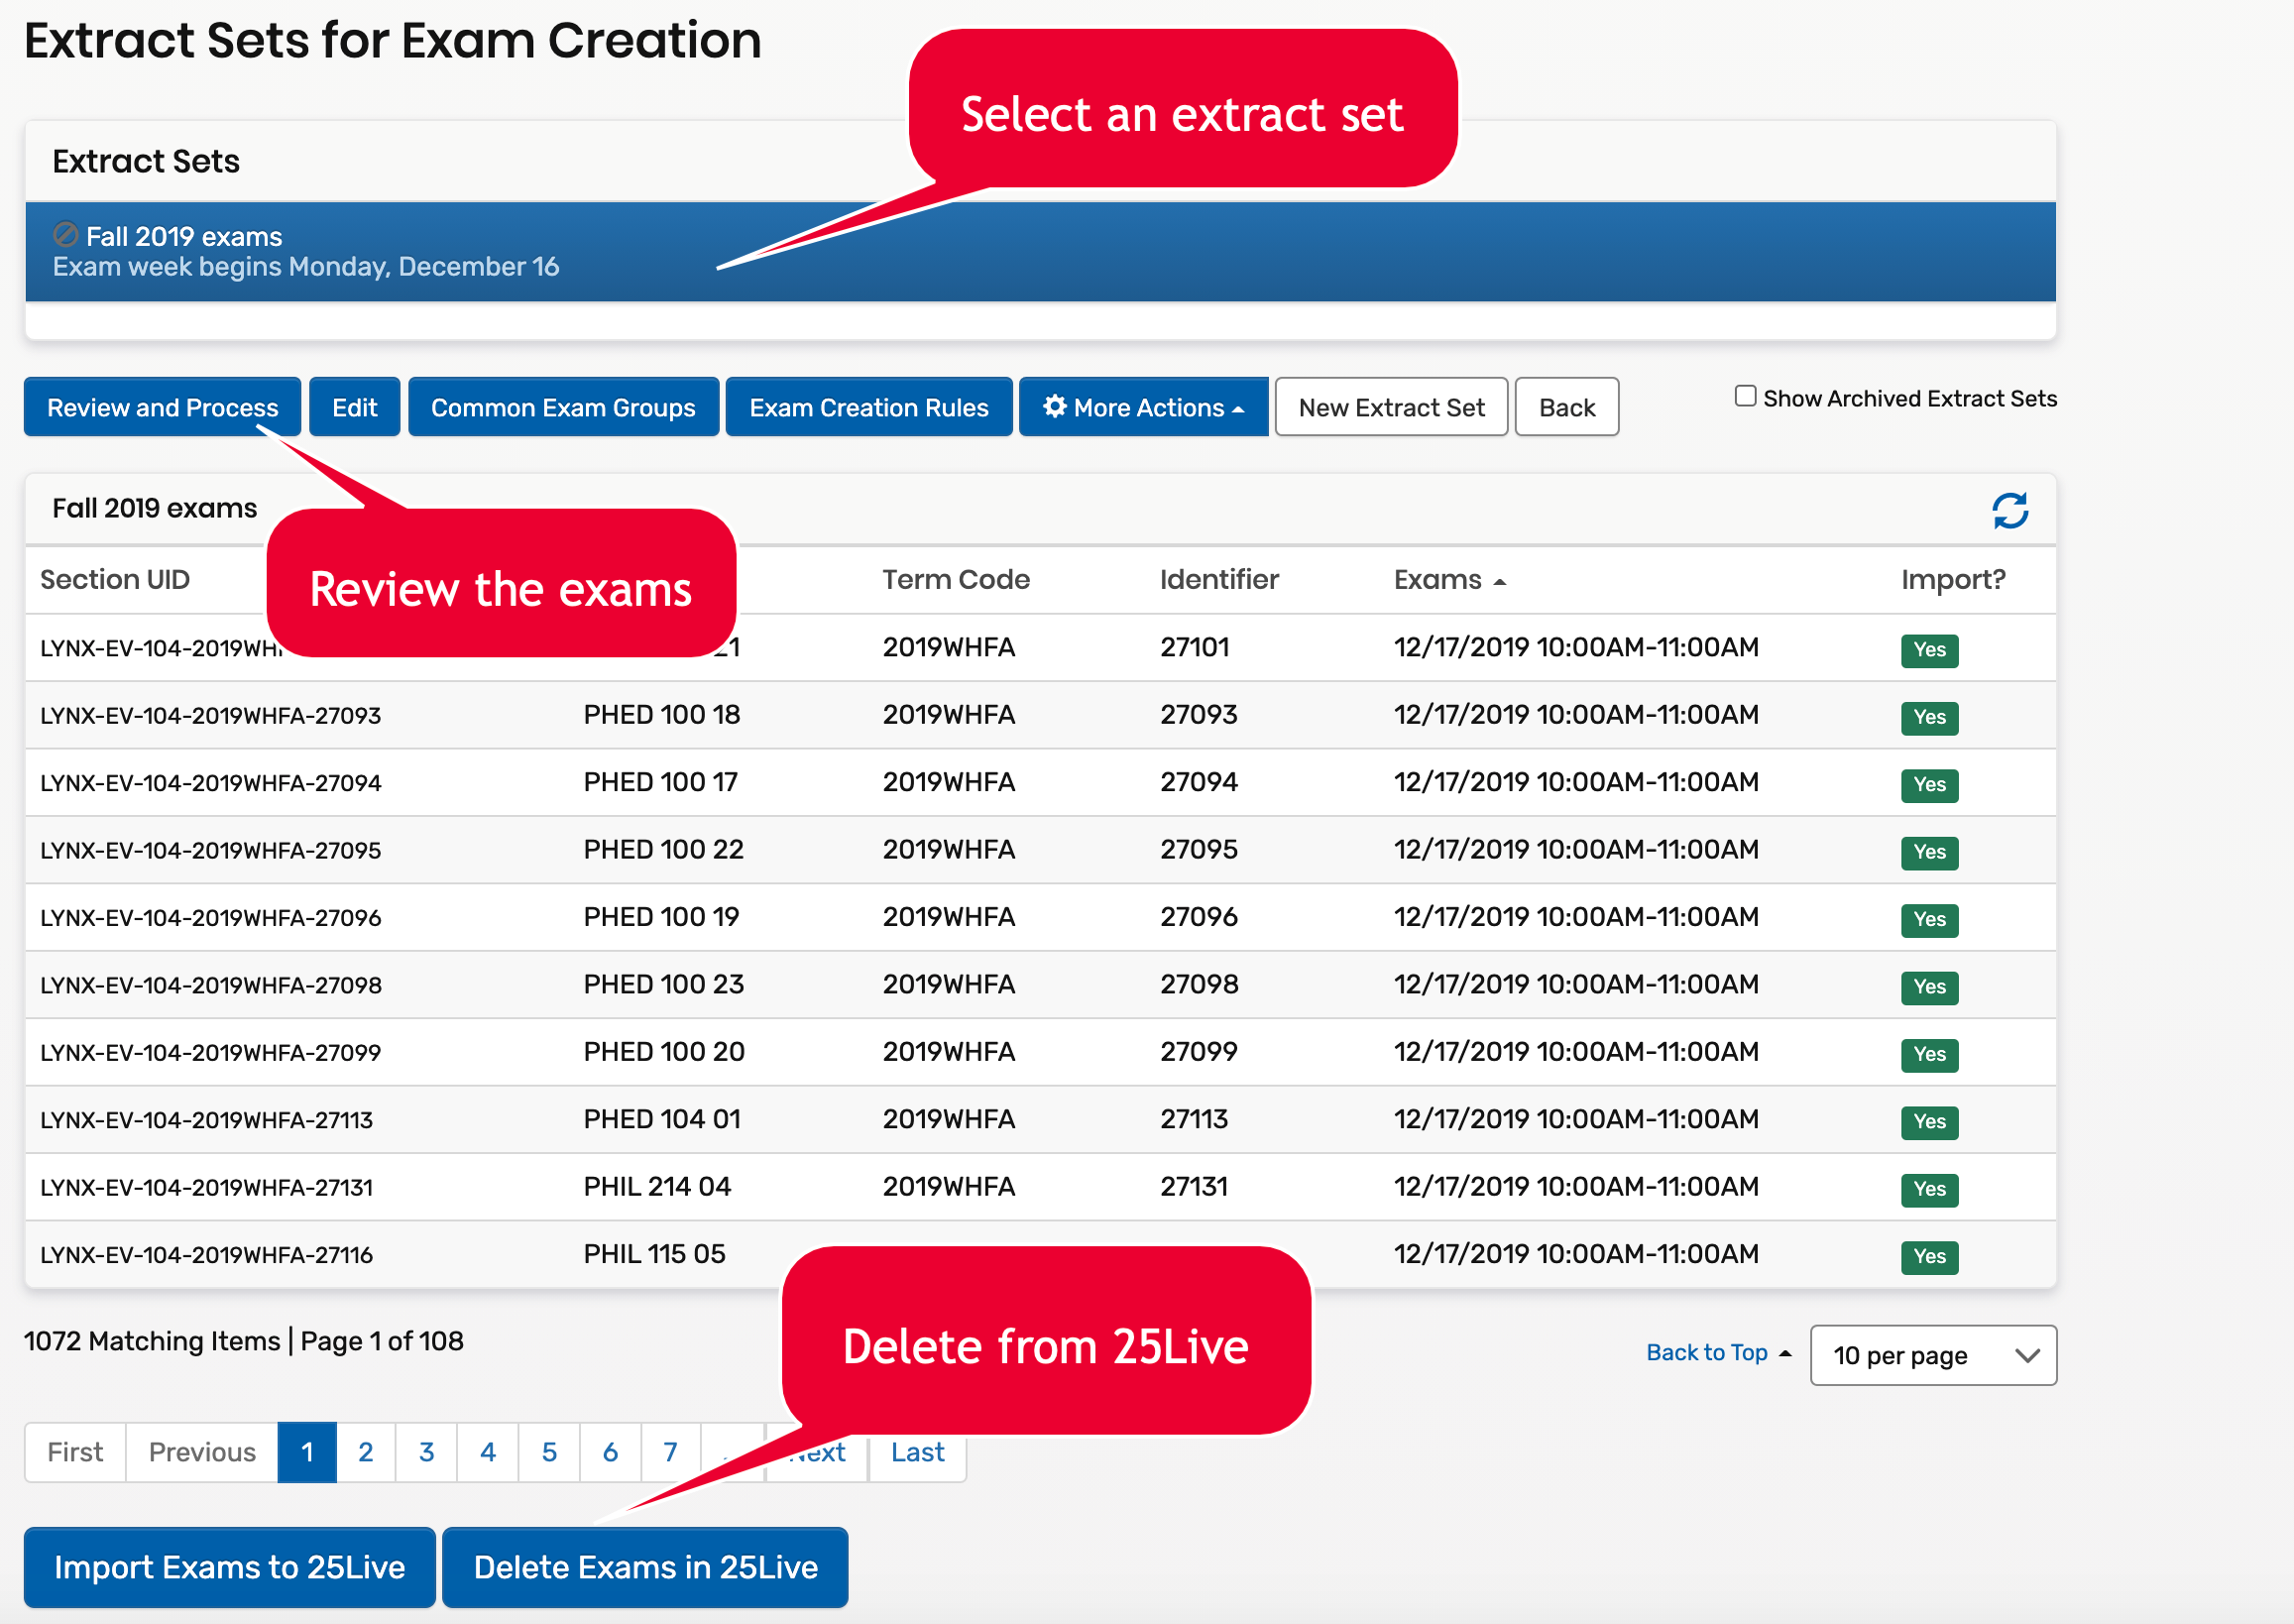The width and height of the screenshot is (2294, 1624).
Task: Open the 10 per page dropdown
Action: tap(1932, 1355)
